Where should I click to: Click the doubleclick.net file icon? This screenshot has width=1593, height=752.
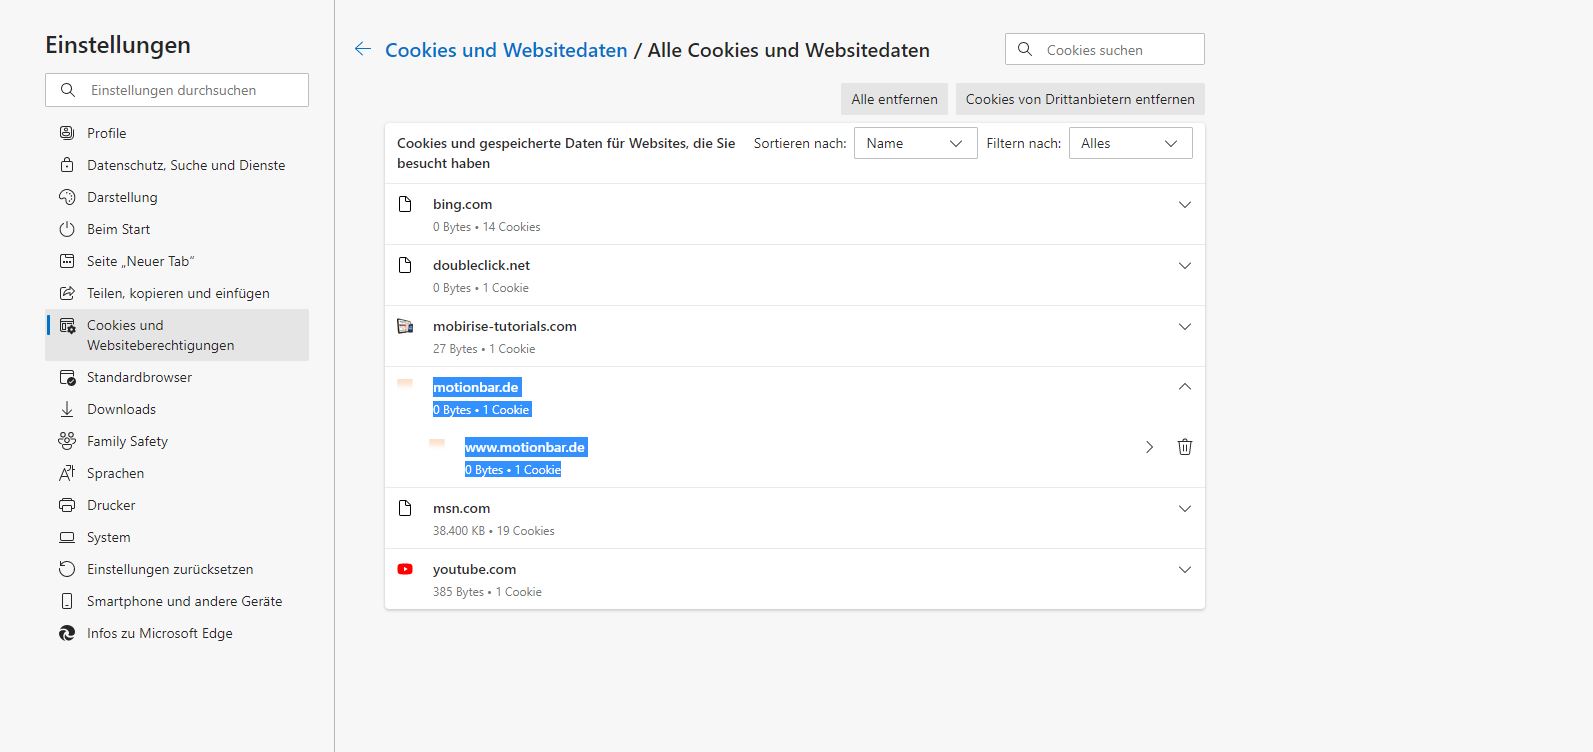click(405, 266)
